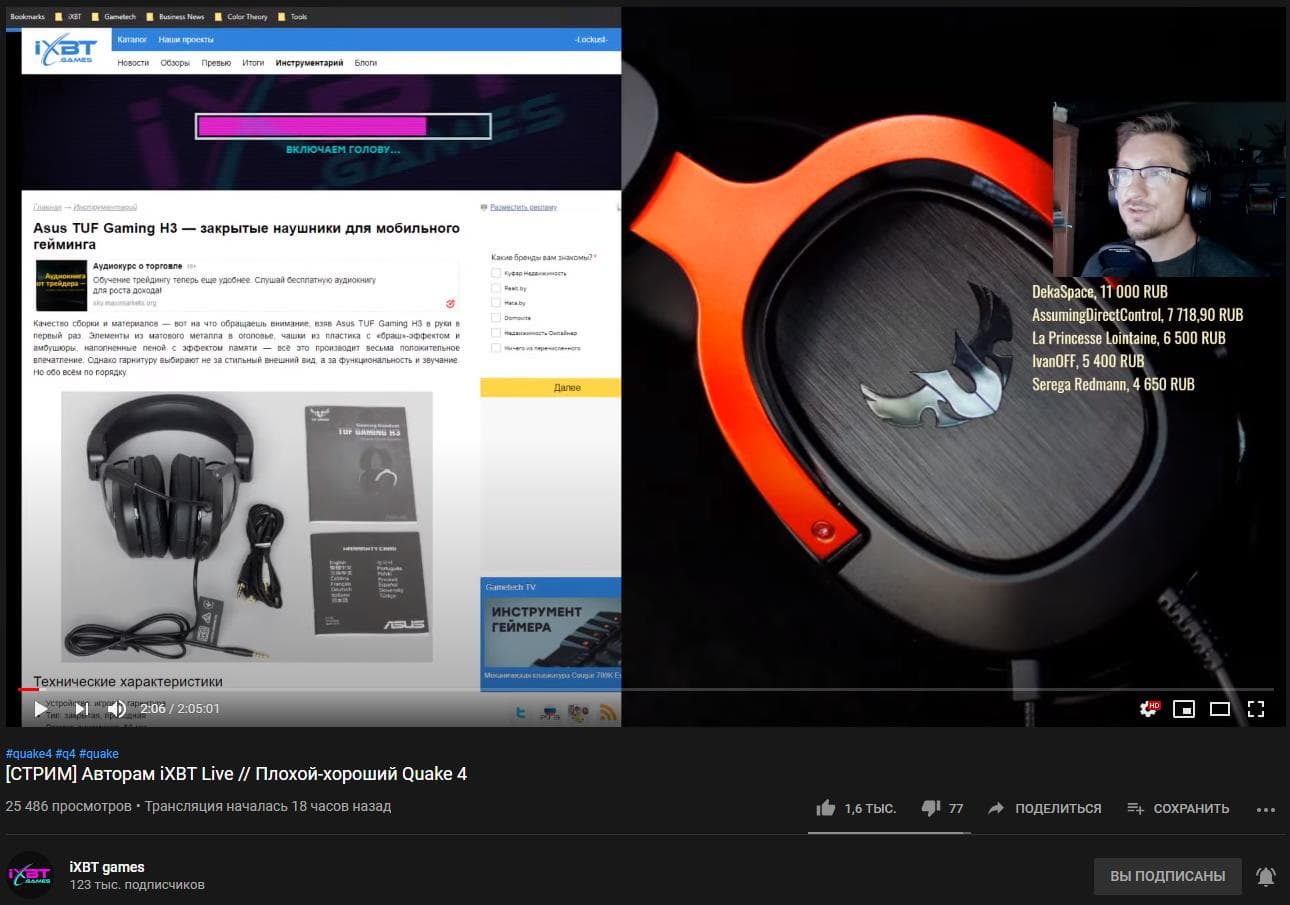The image size is (1290, 905).
Task: Open the video settings gear
Action: point(1149,709)
